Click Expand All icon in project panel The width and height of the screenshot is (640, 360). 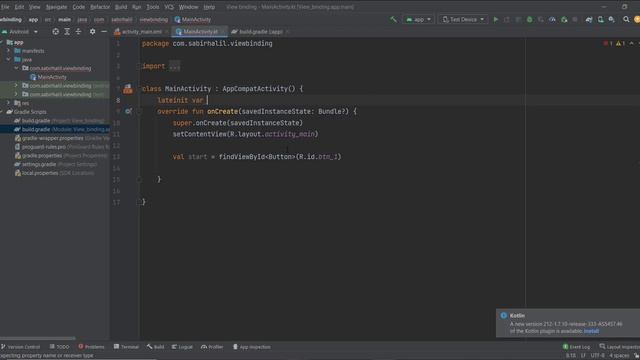[x=67, y=31]
